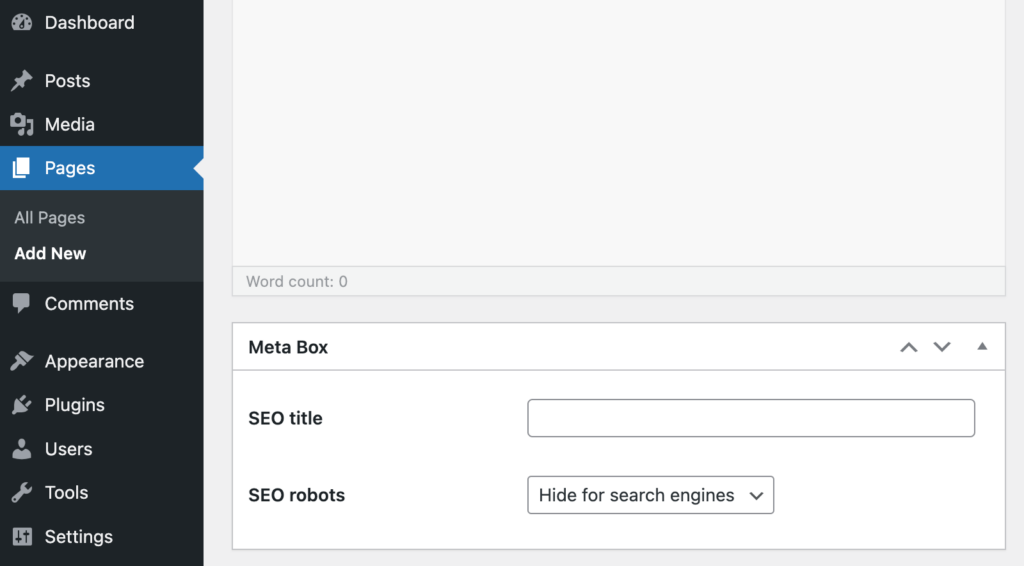Collapse the Meta Box panel with triangle toggle

tap(982, 347)
